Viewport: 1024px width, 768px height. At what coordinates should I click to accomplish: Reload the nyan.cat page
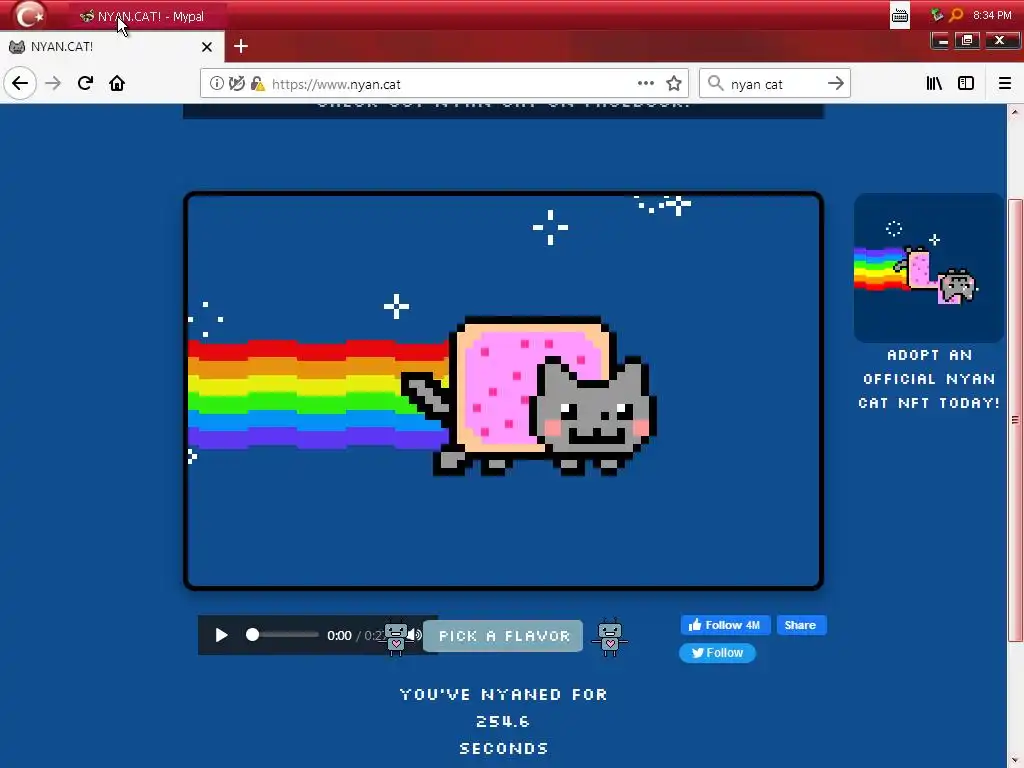pyautogui.click(x=85, y=84)
